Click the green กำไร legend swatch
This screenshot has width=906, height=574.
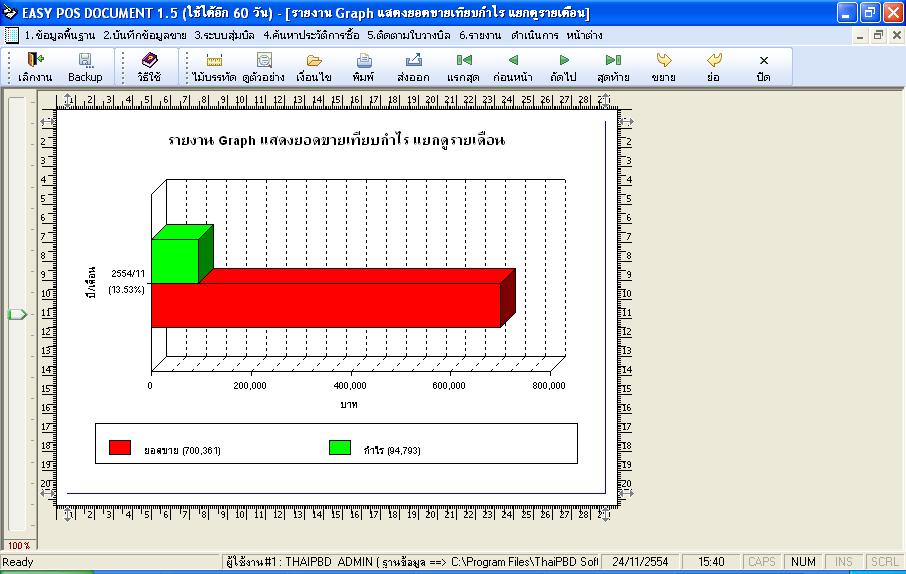[340, 447]
